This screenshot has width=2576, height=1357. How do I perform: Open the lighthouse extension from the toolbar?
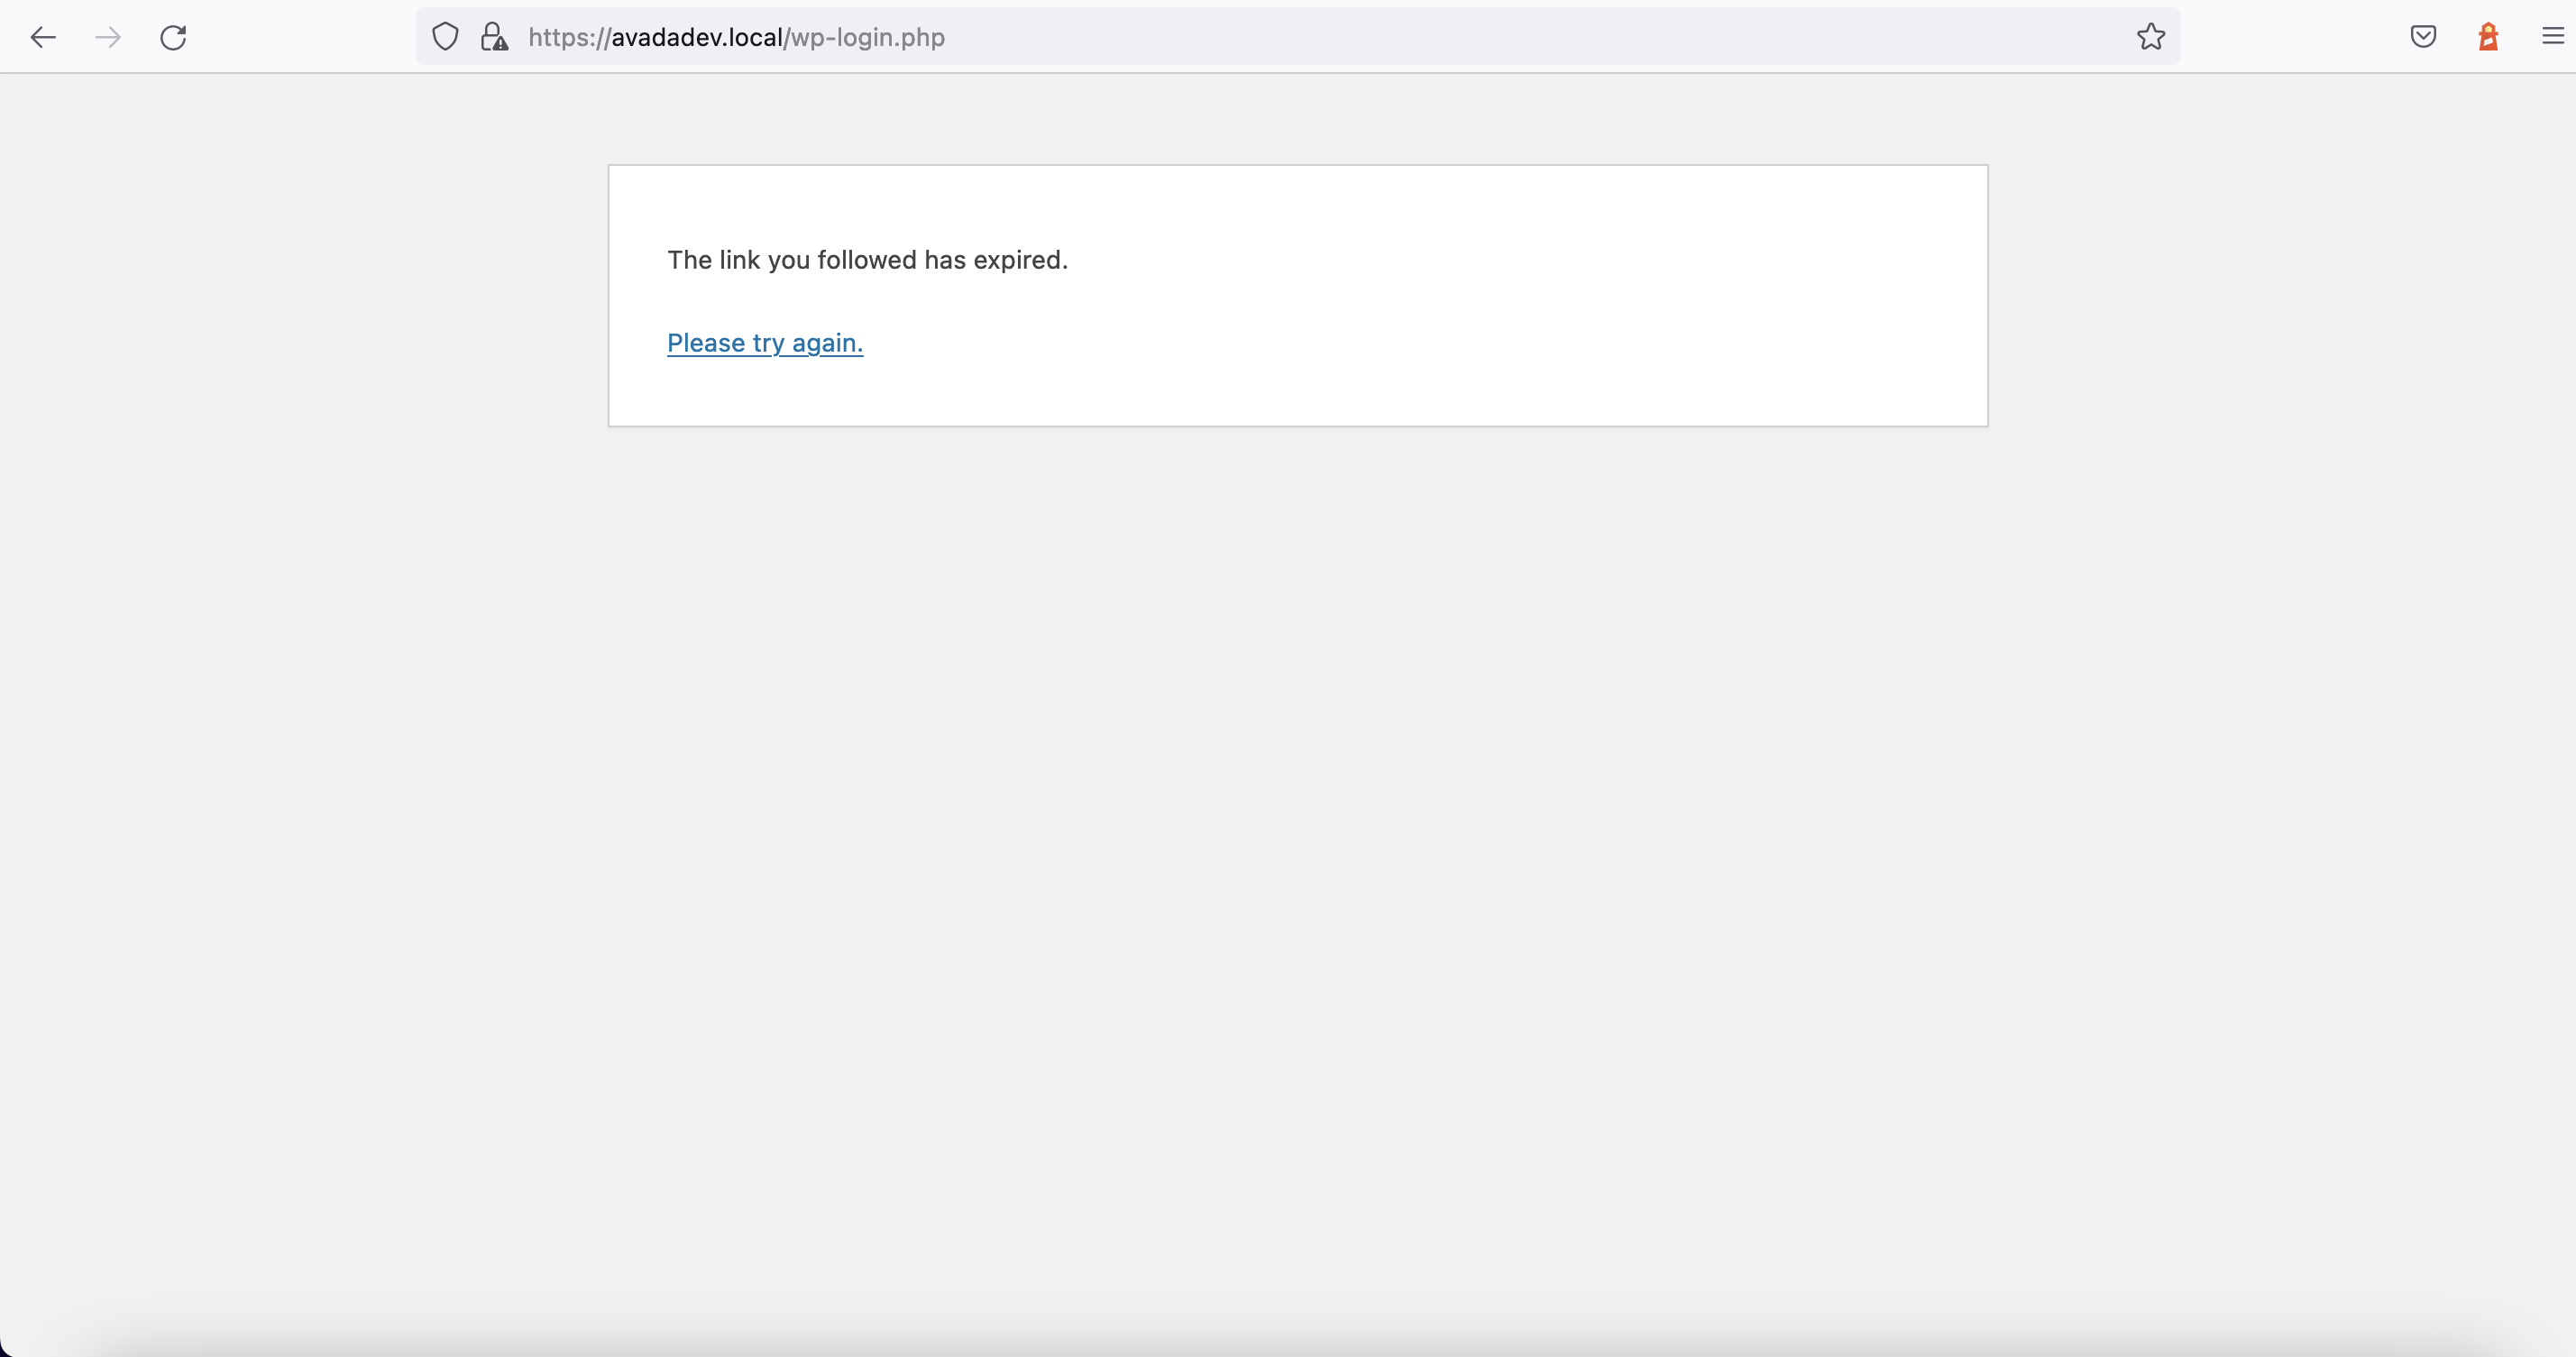click(x=2488, y=37)
